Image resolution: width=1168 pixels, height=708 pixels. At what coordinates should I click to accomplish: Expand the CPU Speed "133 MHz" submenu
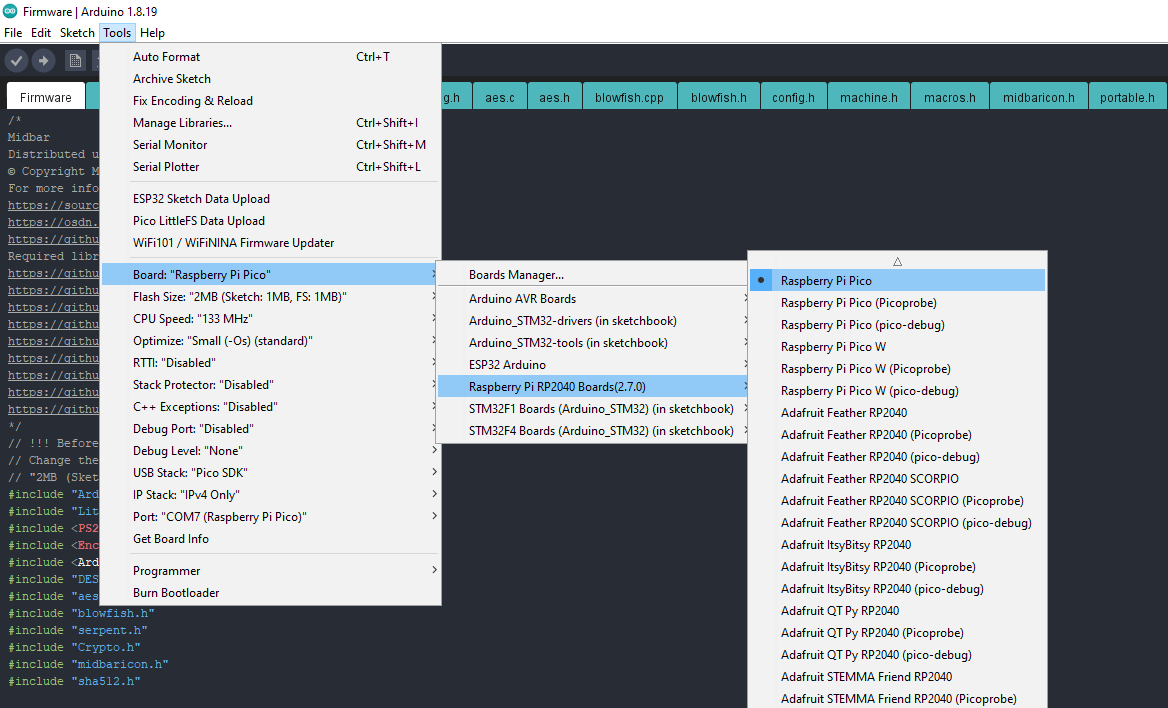coord(271,319)
